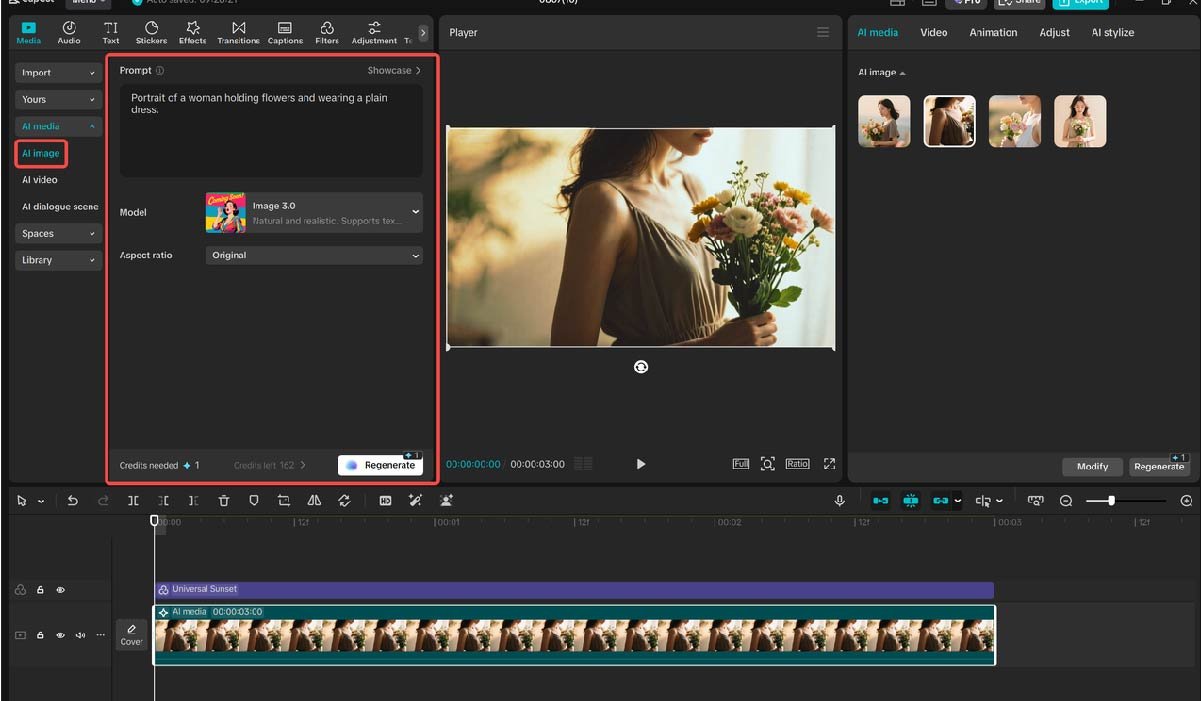Toggle auto snapping on the timeline
1201x701 pixels.
[911, 501]
